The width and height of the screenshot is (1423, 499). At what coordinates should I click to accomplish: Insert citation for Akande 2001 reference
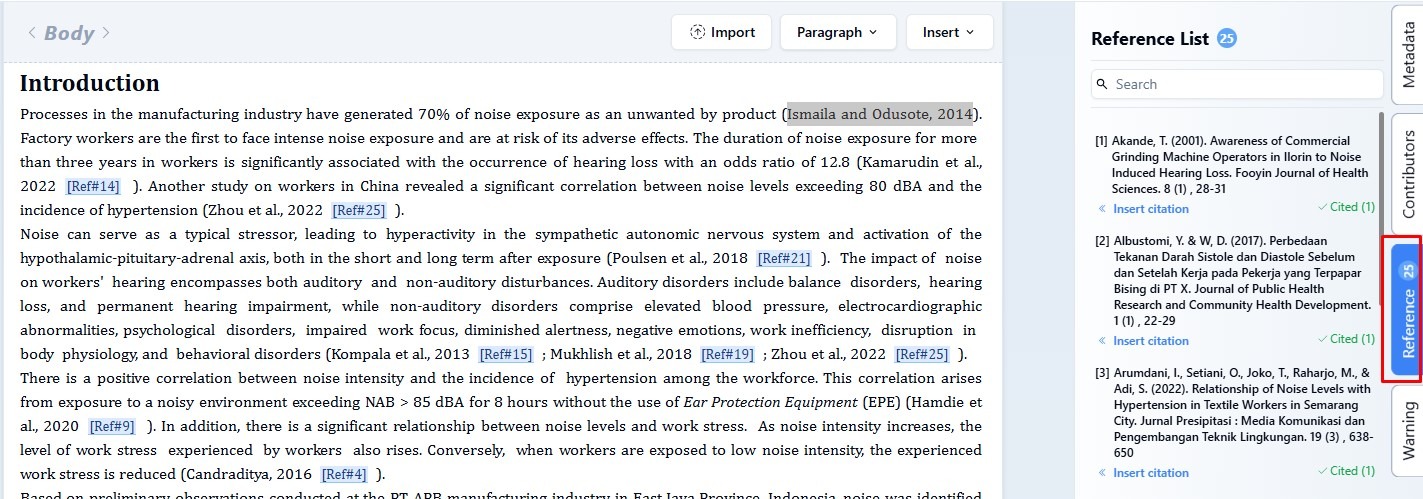tap(1150, 209)
